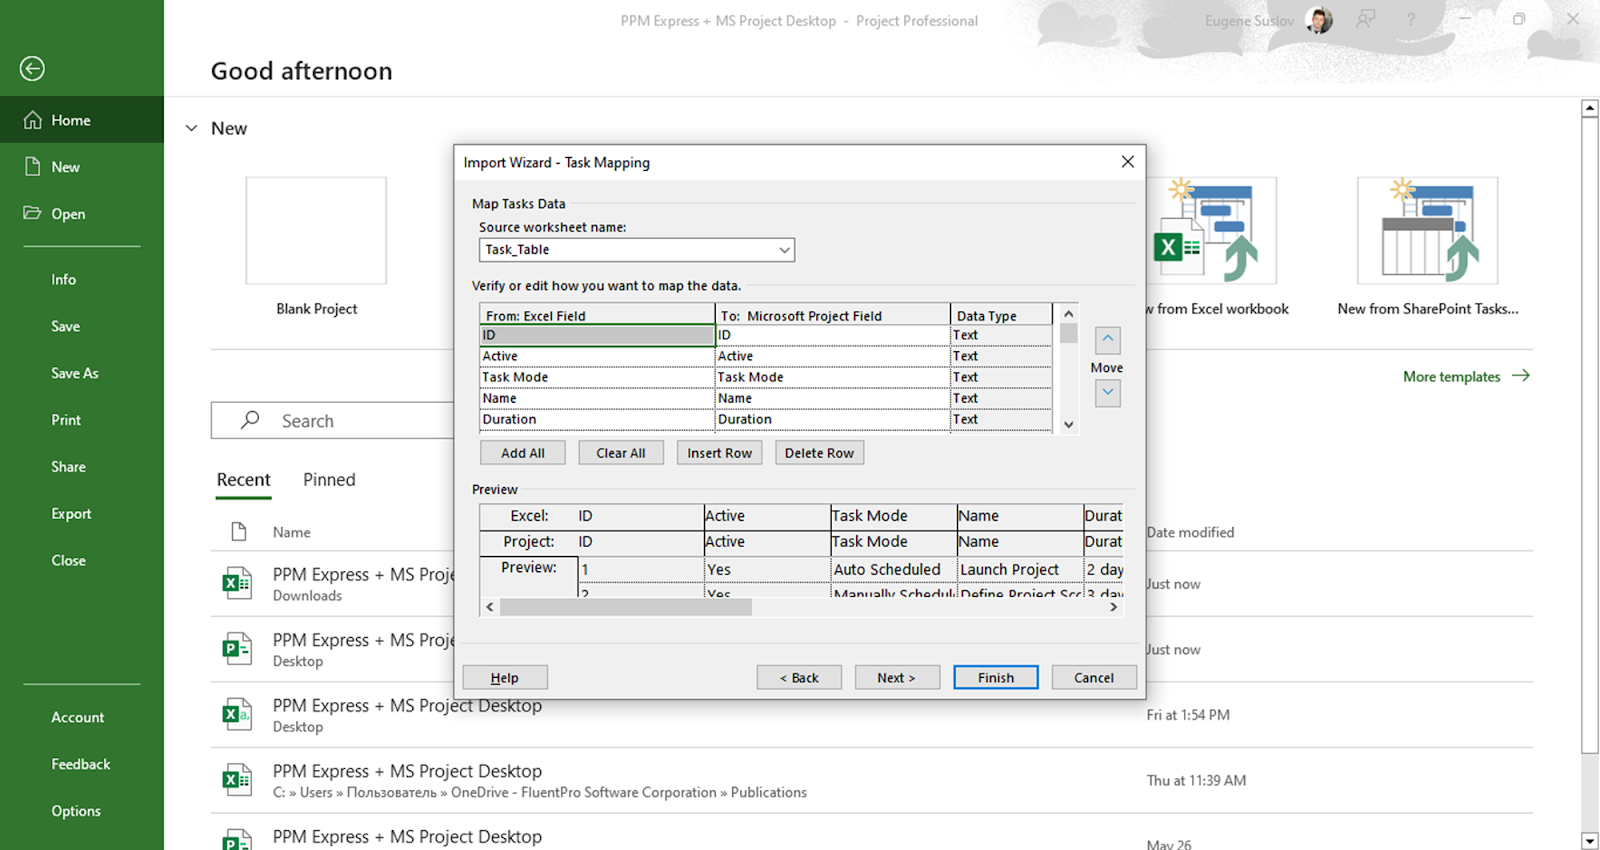Click the Clear All button

[621, 453]
